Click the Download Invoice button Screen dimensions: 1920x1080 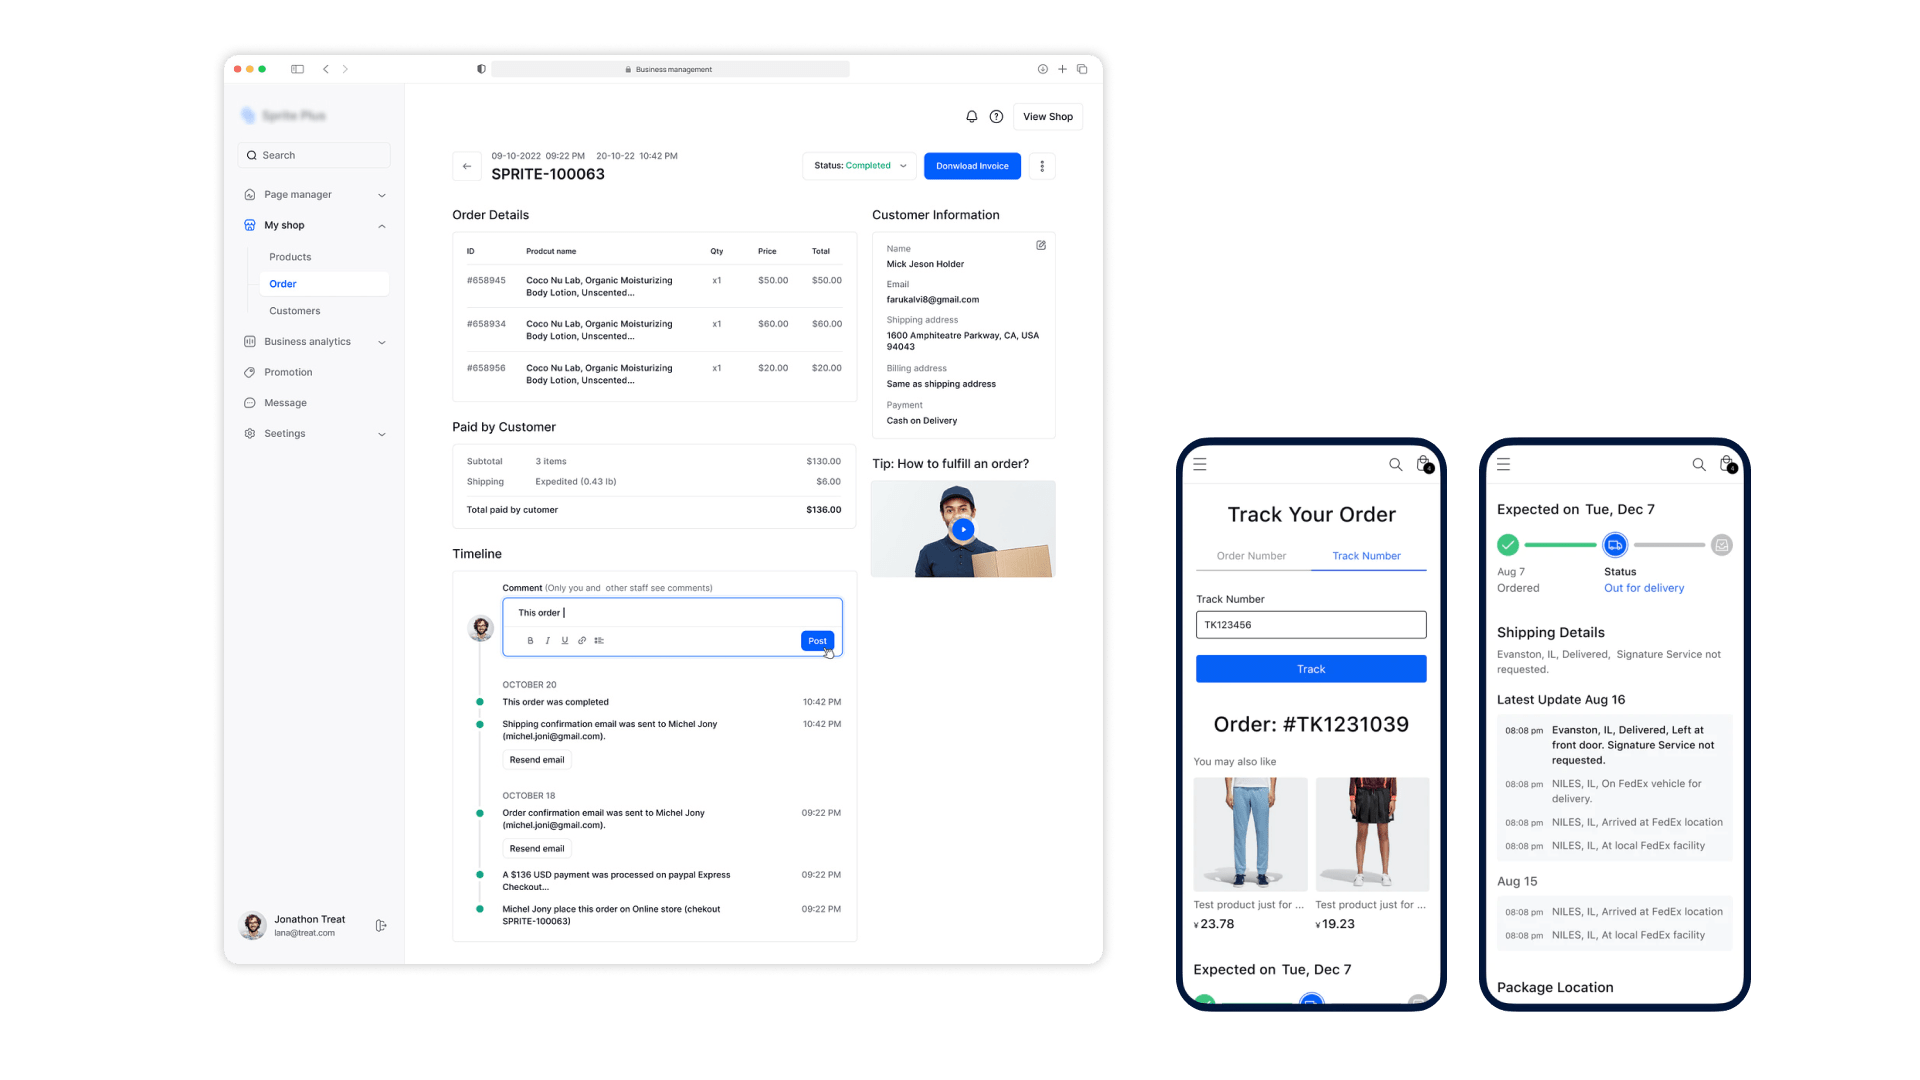972,165
